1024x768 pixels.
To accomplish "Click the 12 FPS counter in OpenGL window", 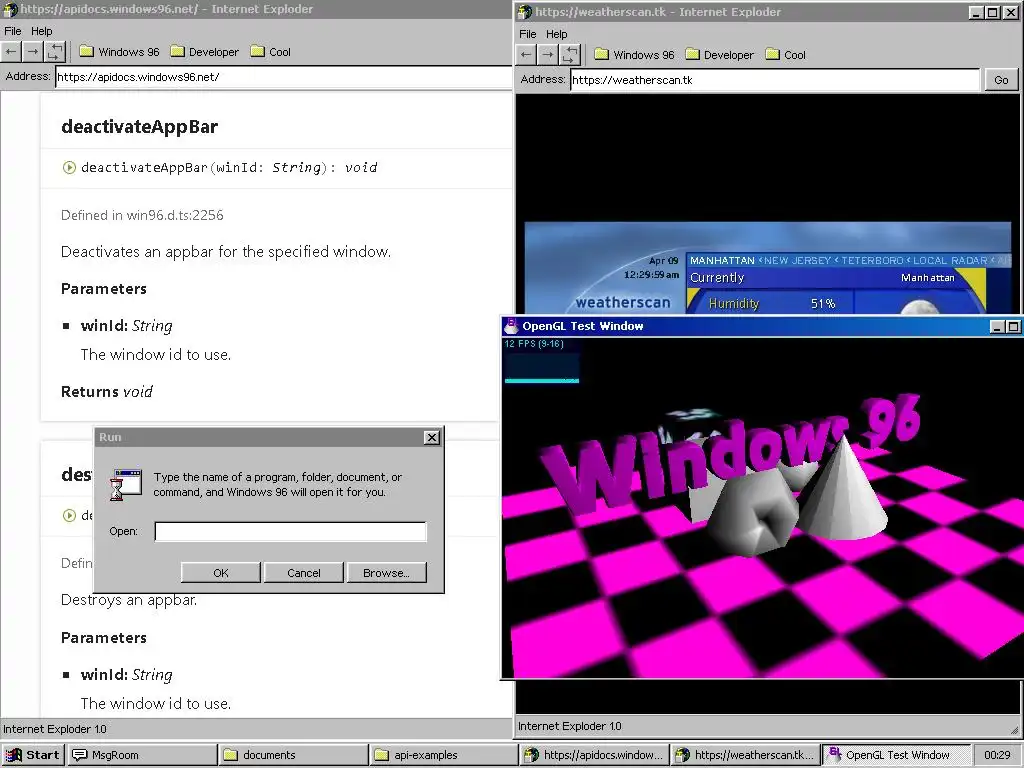I will [534, 344].
